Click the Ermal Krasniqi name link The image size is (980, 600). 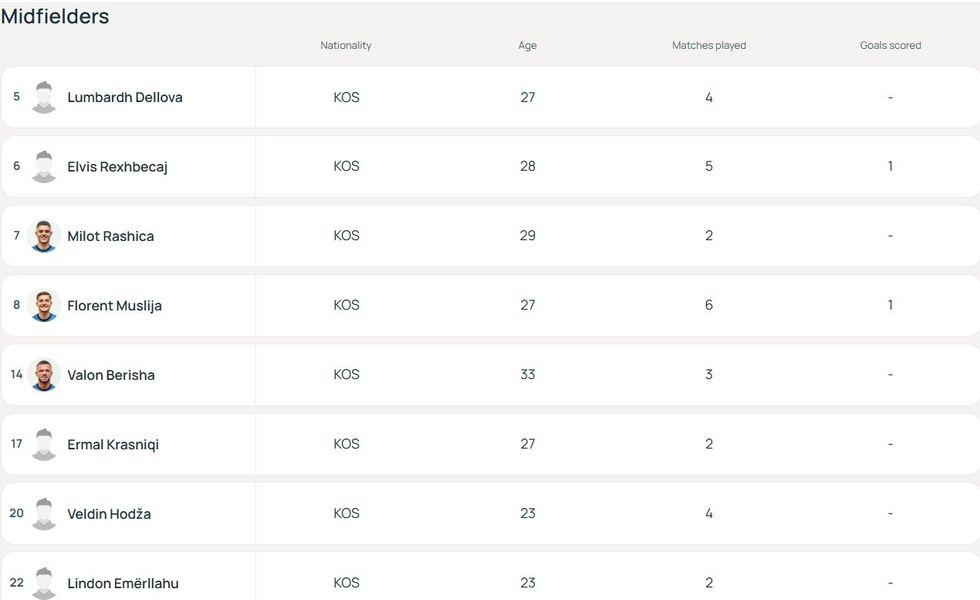click(x=113, y=445)
